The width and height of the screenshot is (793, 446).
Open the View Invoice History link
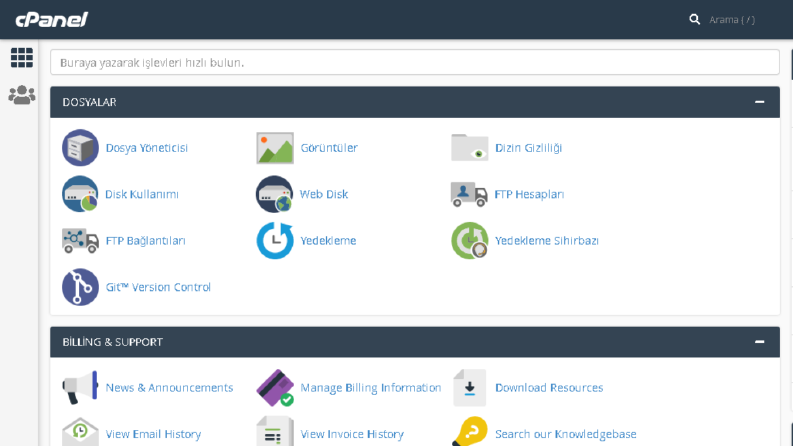[352, 434]
